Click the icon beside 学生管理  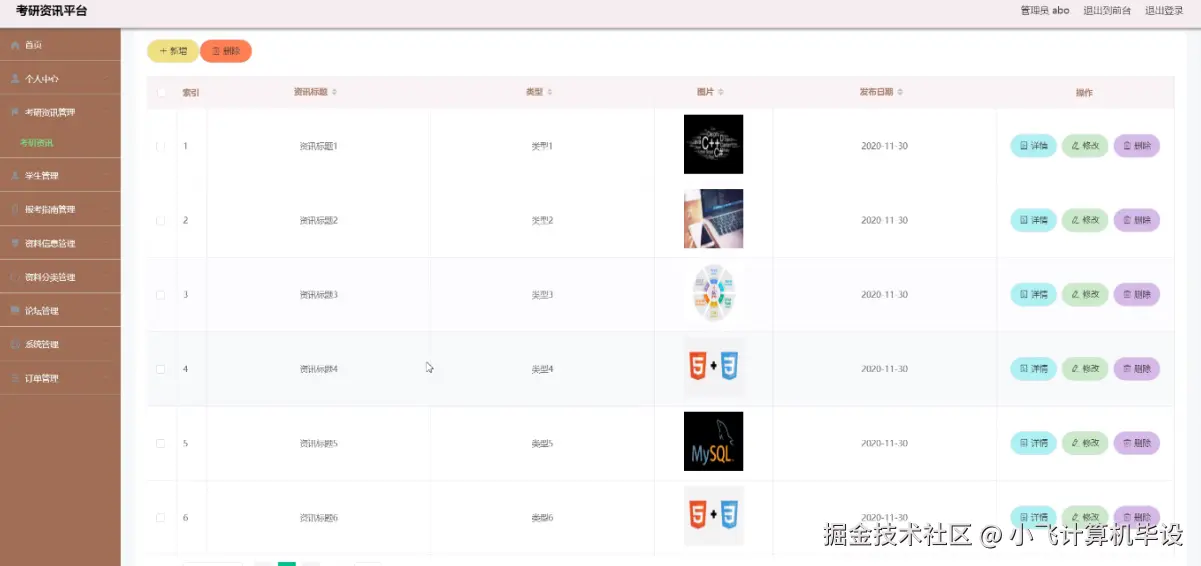coord(15,176)
